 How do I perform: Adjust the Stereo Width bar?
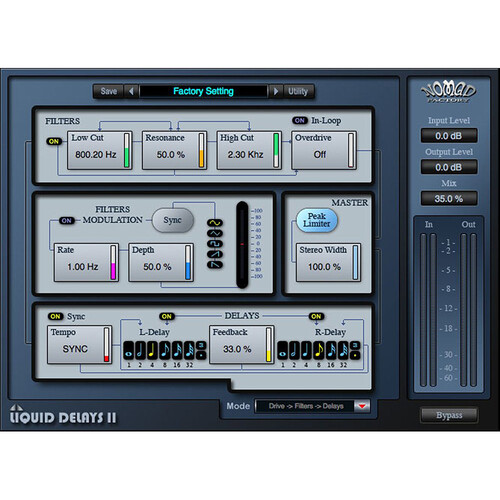[x=355, y=262]
